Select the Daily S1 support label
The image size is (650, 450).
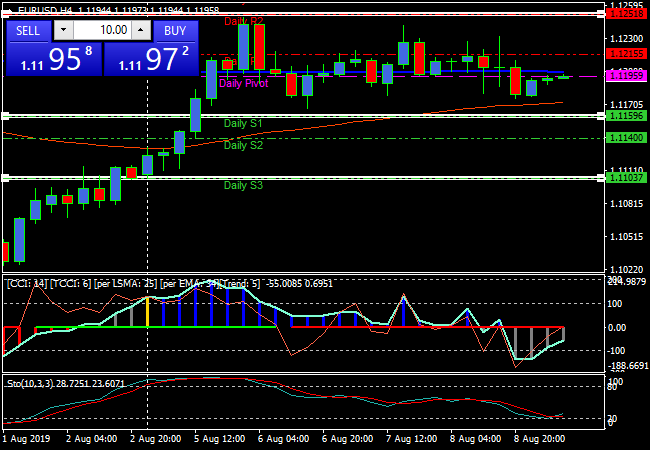(243, 123)
